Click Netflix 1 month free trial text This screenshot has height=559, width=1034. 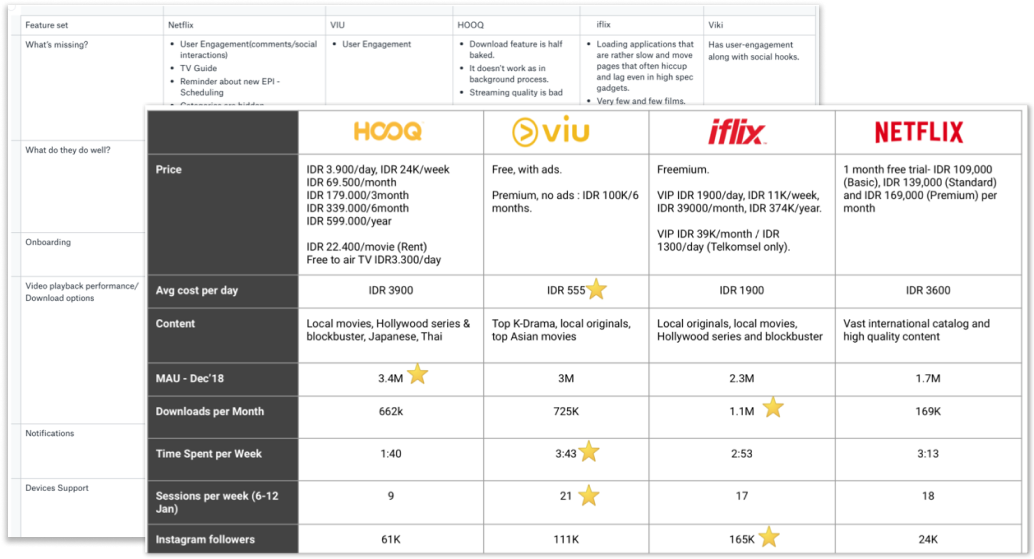pos(920,189)
